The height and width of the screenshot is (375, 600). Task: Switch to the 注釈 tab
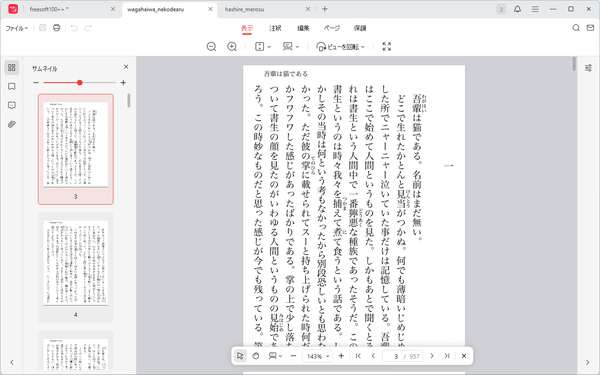pos(275,28)
